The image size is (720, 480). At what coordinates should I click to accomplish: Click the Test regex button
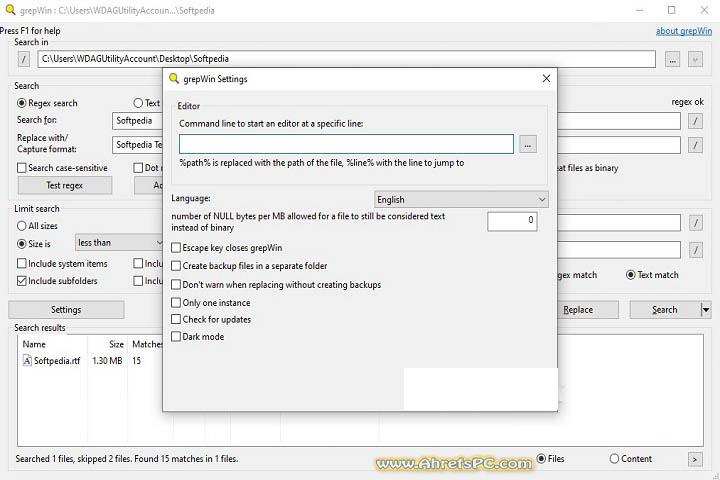pos(65,186)
